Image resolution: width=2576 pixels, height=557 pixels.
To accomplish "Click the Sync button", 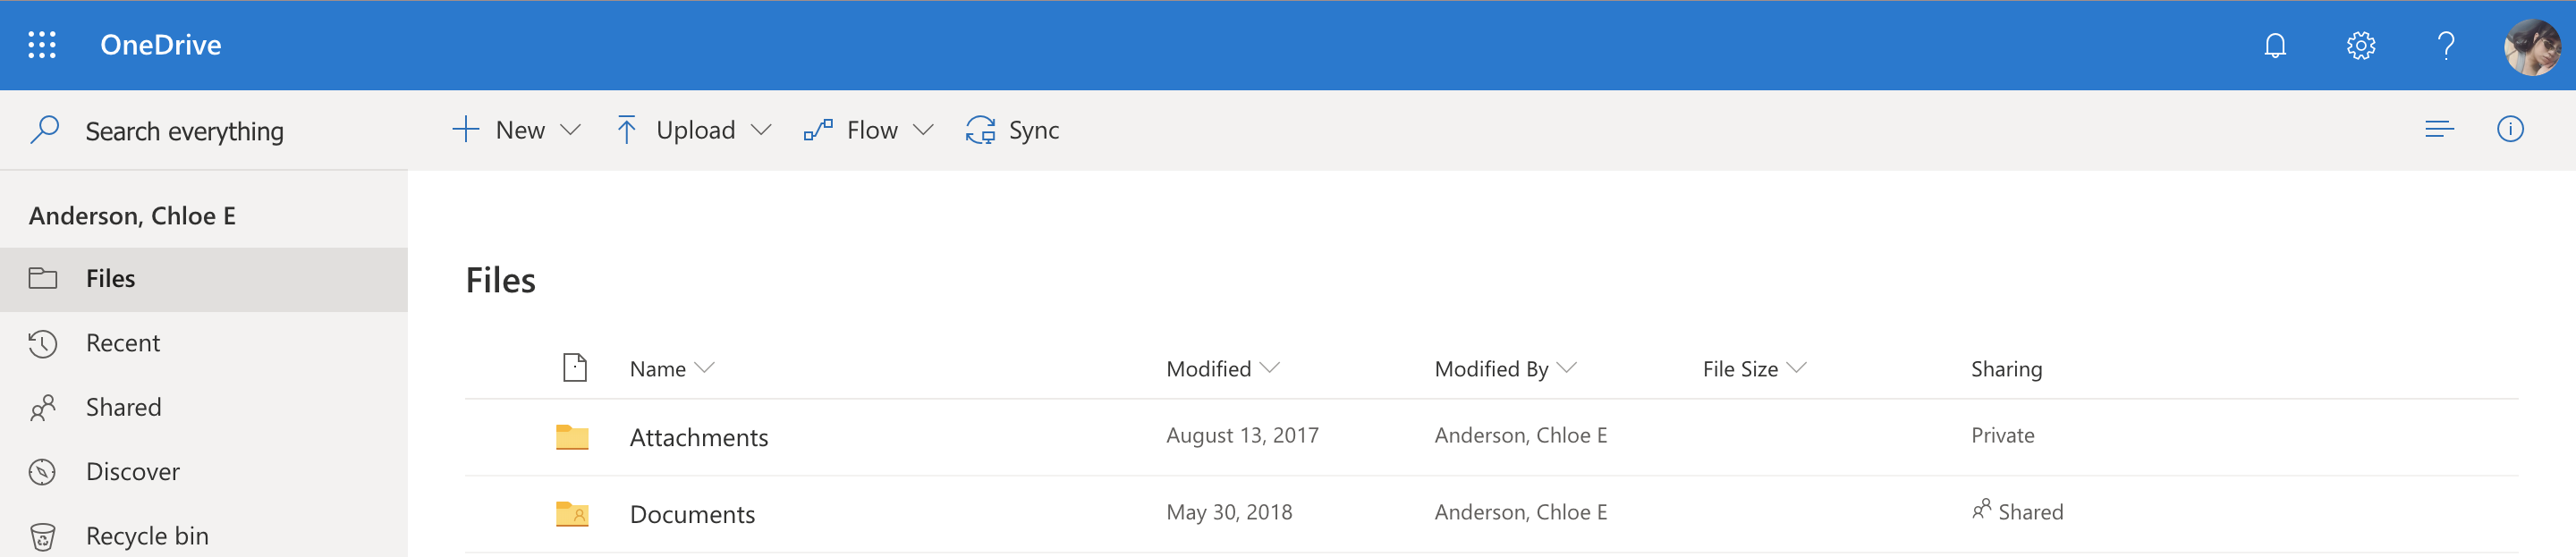I will point(1012,130).
